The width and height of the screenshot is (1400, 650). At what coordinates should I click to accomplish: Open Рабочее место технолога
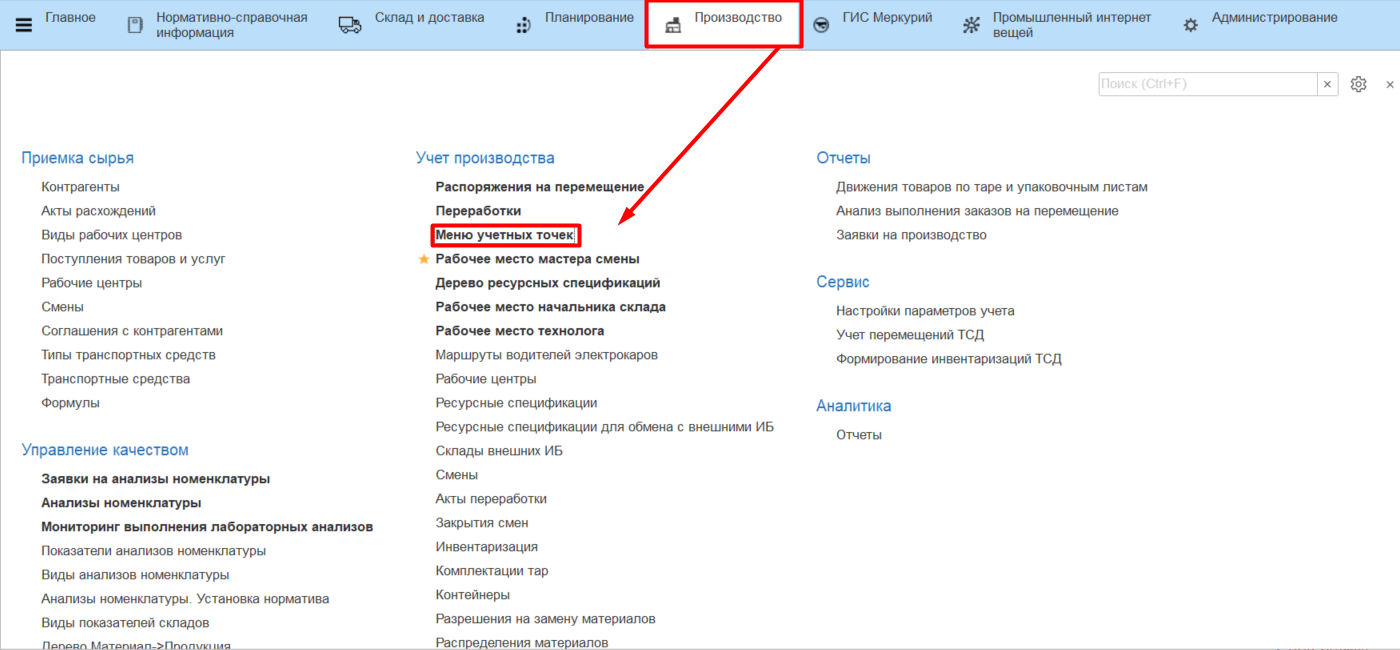pos(520,331)
